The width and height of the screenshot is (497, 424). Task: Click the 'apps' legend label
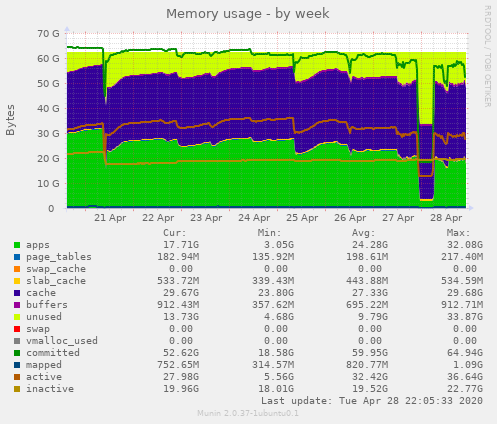point(38,245)
